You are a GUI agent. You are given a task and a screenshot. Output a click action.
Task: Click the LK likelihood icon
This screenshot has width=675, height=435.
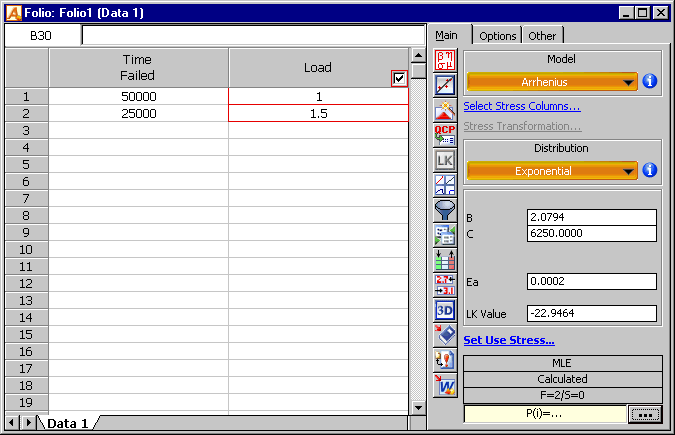(445, 160)
